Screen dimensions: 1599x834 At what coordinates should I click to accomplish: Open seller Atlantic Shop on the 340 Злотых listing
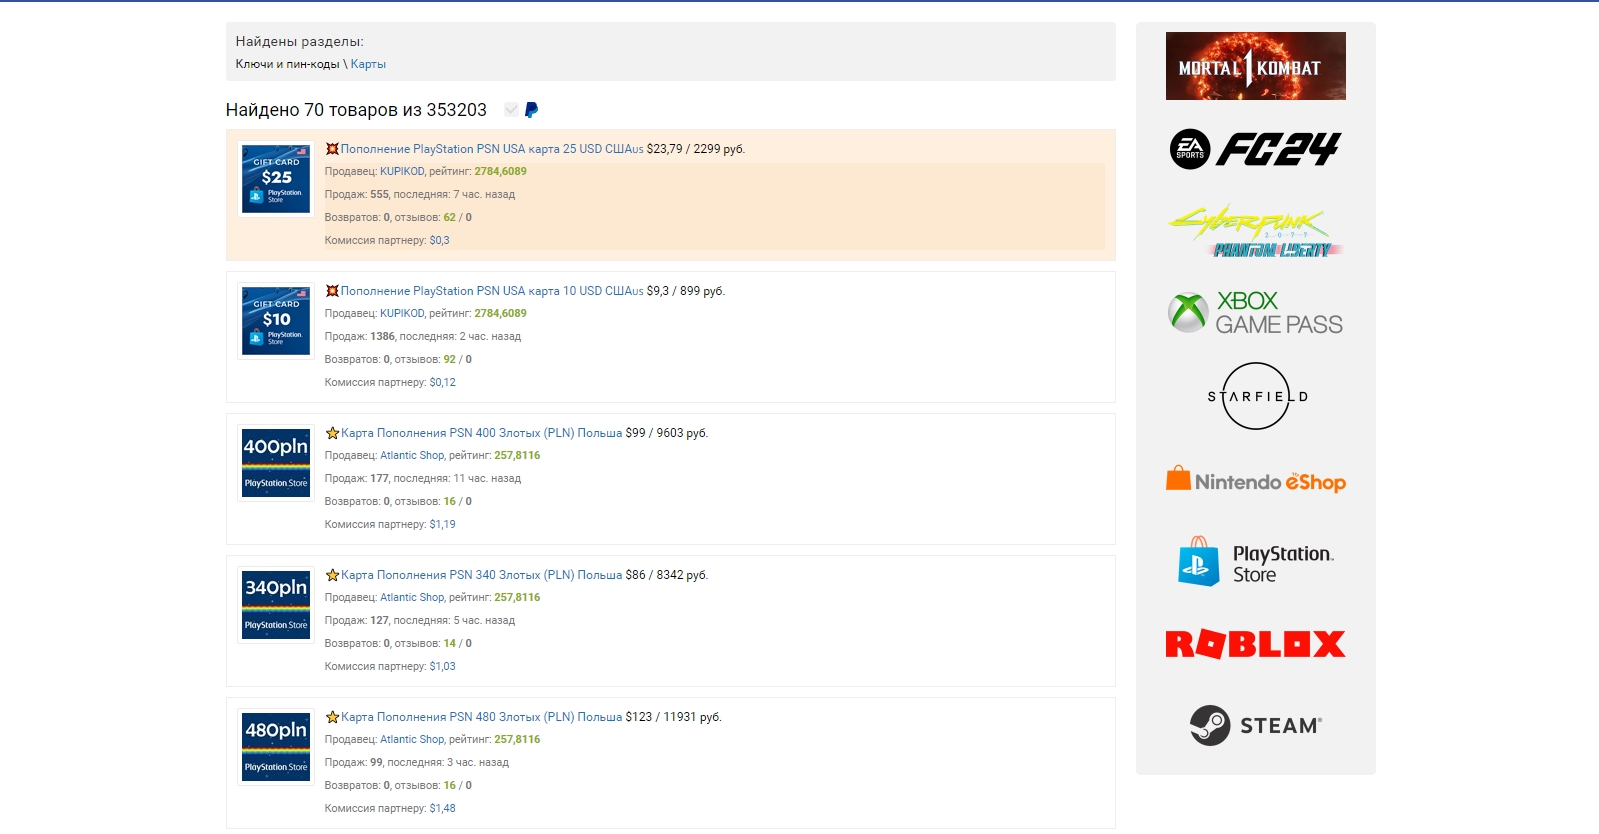[x=412, y=598]
